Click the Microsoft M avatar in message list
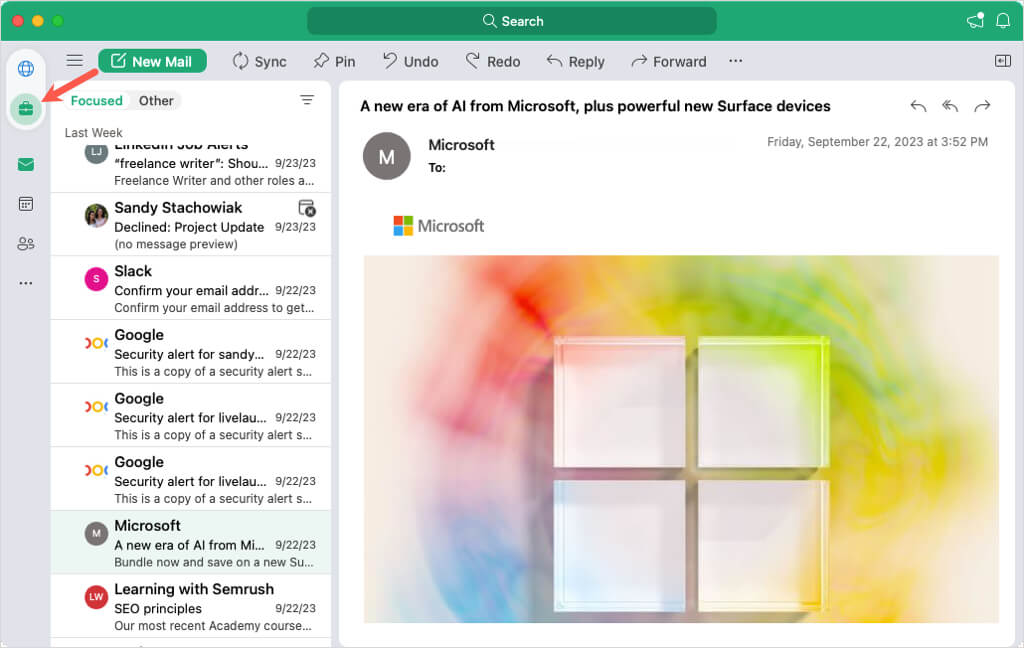Viewport: 1024px width, 648px height. [96, 534]
